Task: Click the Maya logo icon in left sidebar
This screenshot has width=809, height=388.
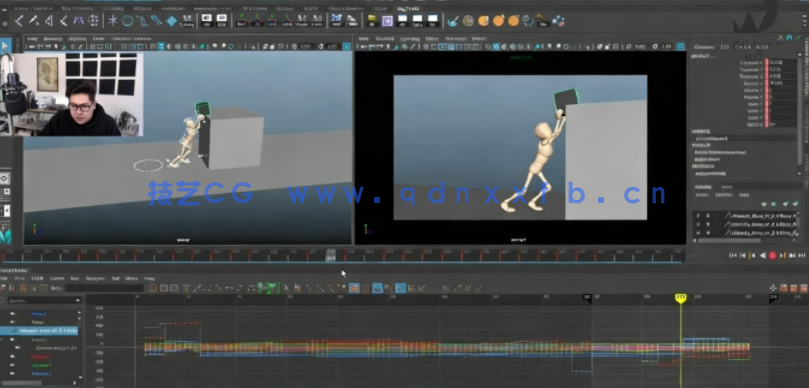Action: click(5, 236)
